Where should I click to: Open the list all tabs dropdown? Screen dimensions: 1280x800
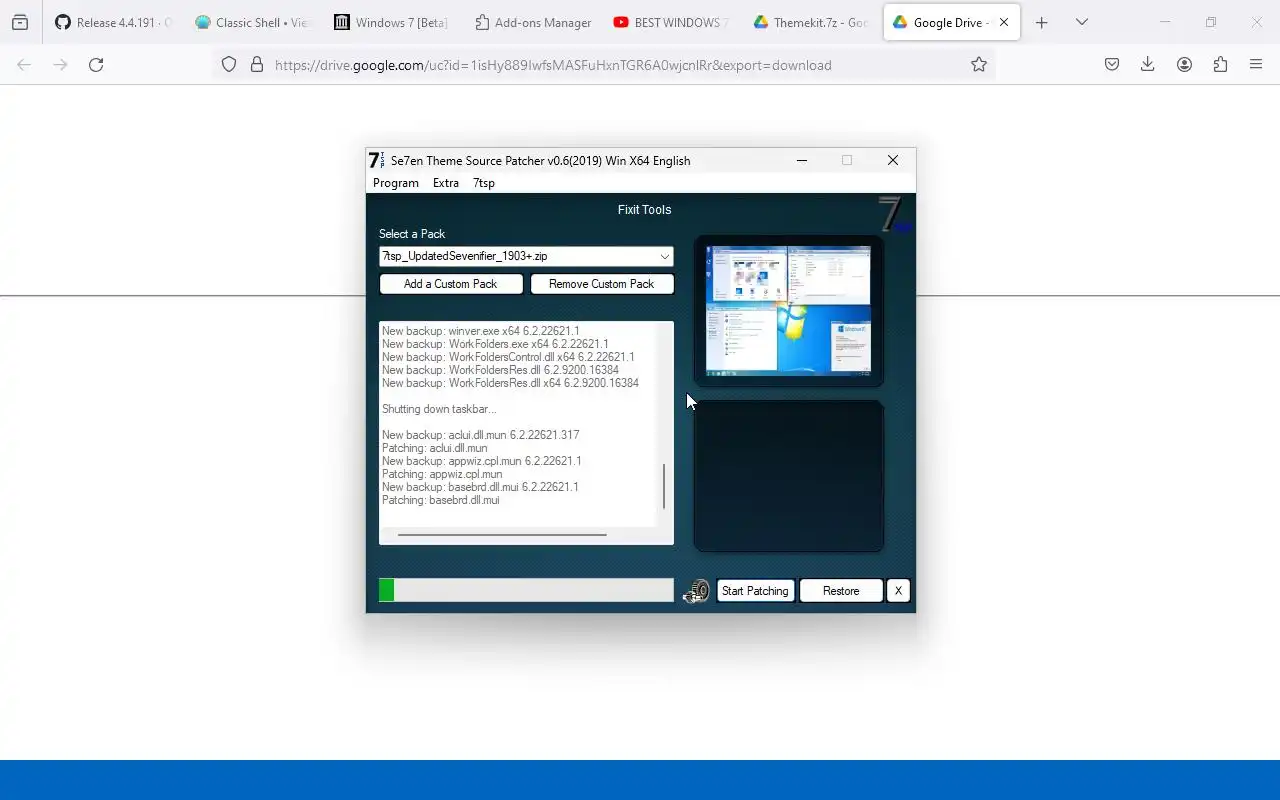coord(1081,22)
